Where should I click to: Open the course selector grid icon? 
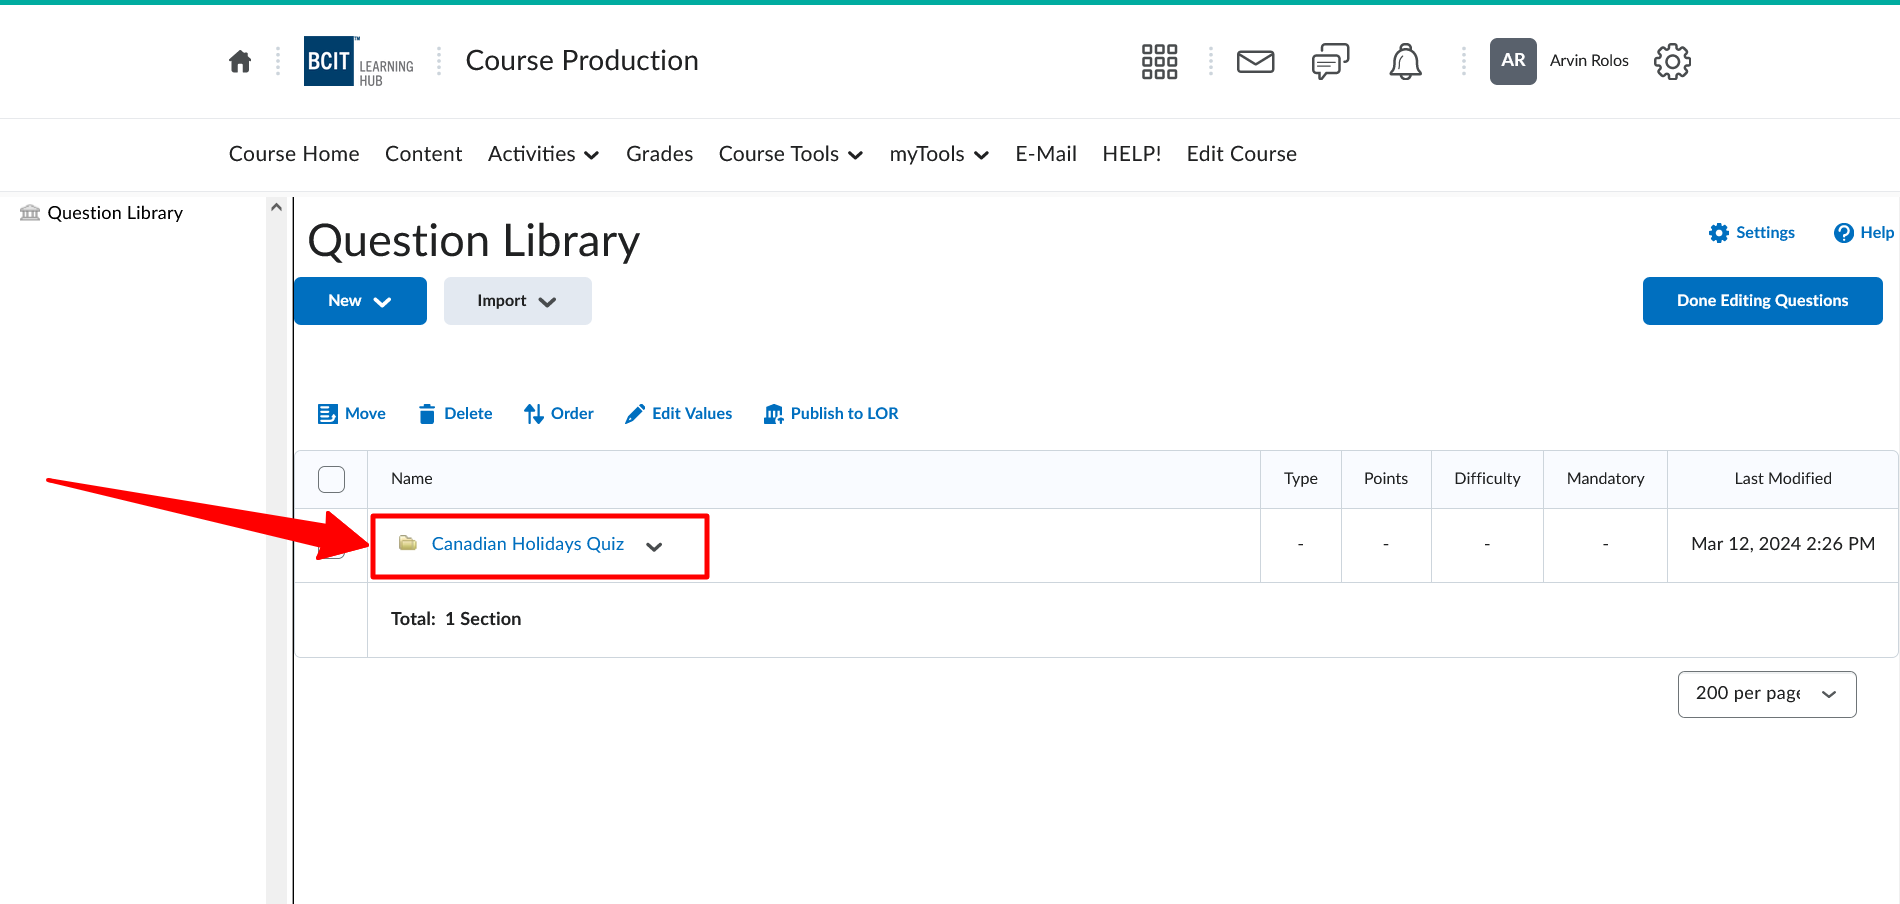tap(1159, 62)
